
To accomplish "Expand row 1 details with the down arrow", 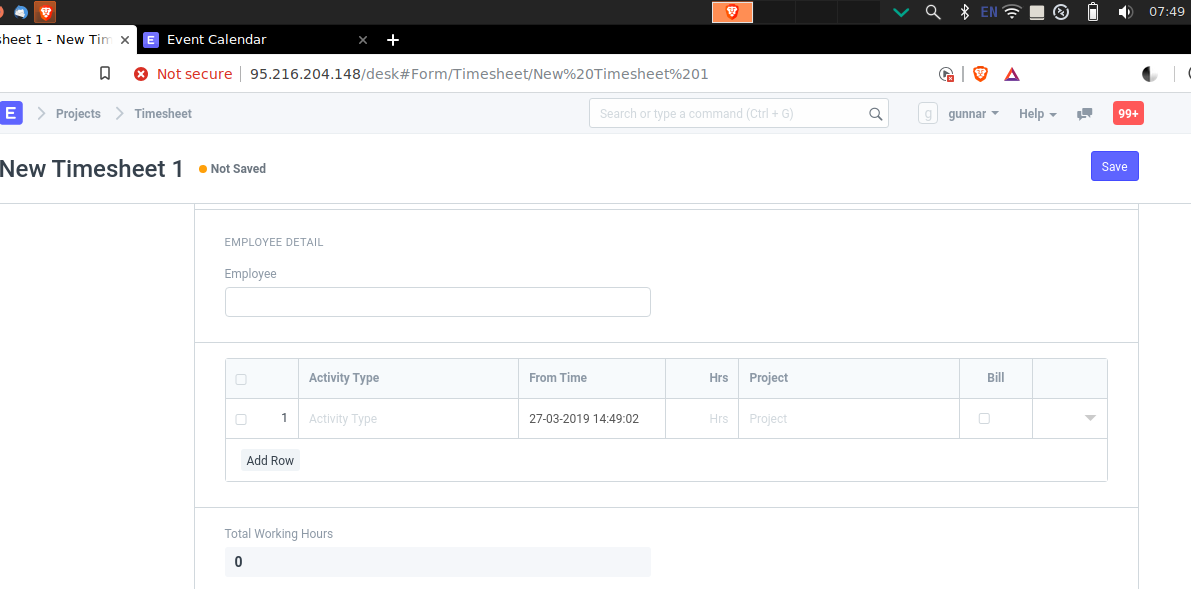I will (1090, 418).
